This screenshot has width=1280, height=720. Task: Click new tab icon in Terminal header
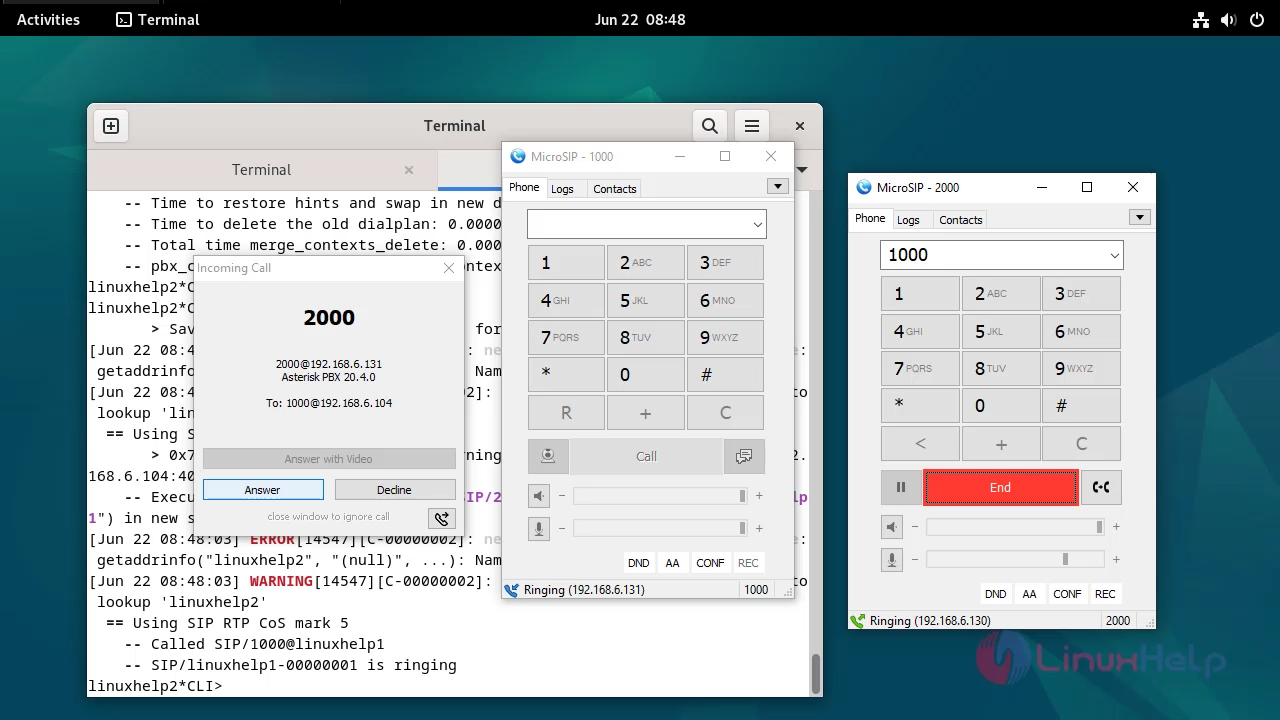[x=111, y=126]
